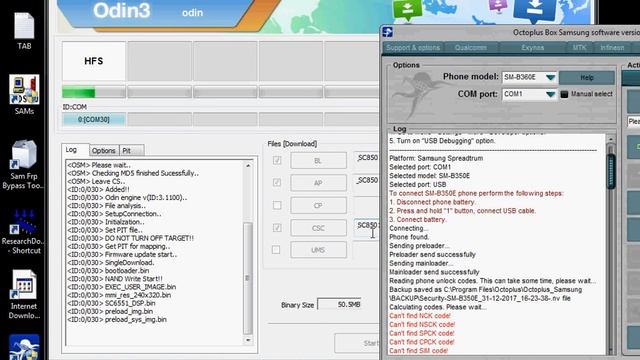Screen dimensions: 640x360
Task: Click log line "NAND Write Start!!"
Action: pyautogui.click(x=115, y=279)
